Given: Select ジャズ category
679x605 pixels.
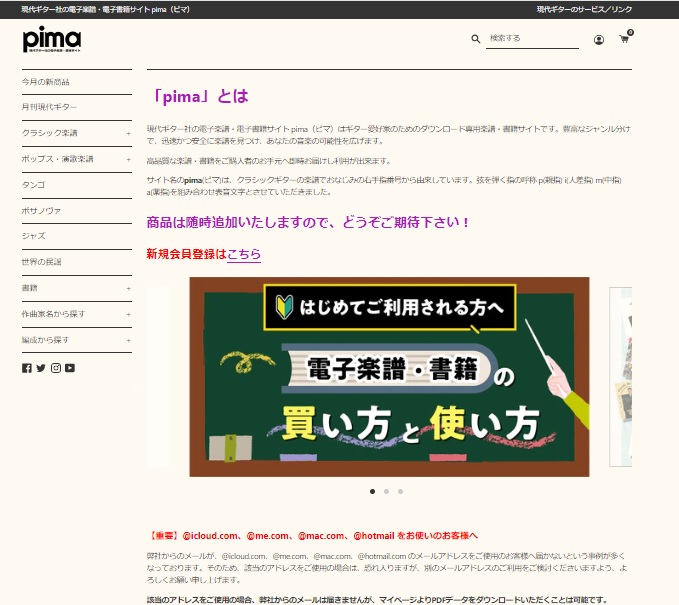Looking at the screenshot, I should 34,236.
